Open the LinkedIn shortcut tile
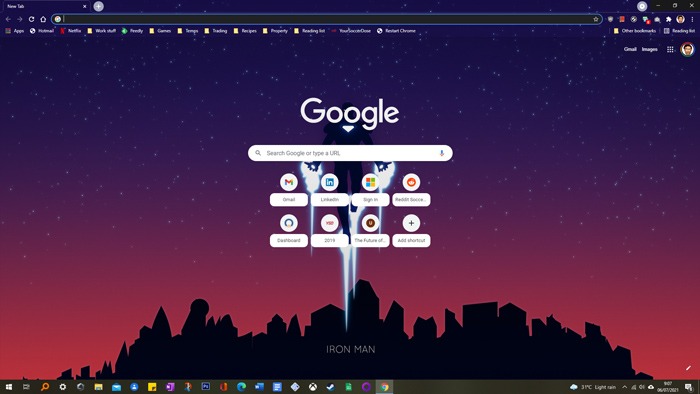The image size is (700, 394). coord(329,190)
